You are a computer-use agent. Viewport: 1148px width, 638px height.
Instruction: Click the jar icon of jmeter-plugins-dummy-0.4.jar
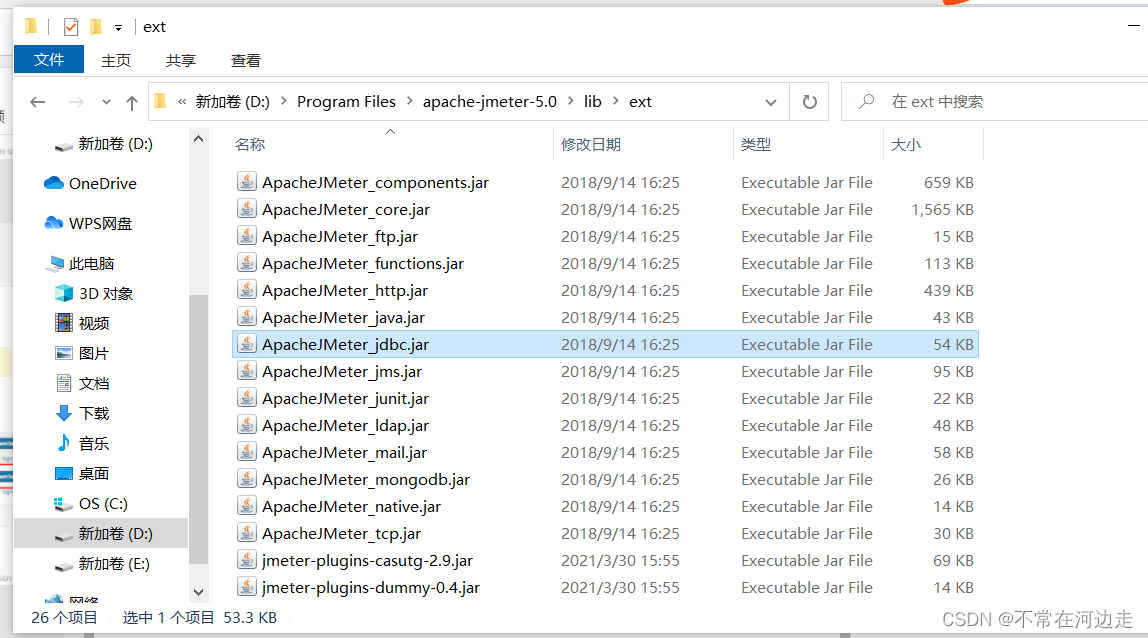click(x=247, y=587)
